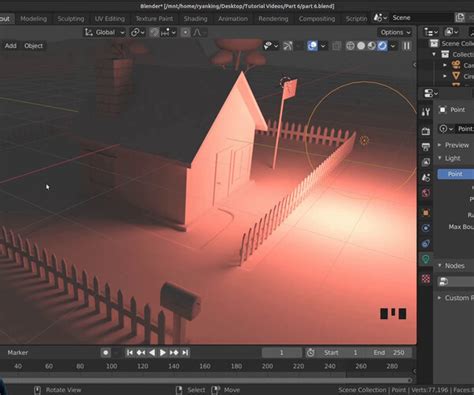474x395 pixels.
Task: Jump to the timeline end frame
Action: pyautogui.click(x=185, y=352)
